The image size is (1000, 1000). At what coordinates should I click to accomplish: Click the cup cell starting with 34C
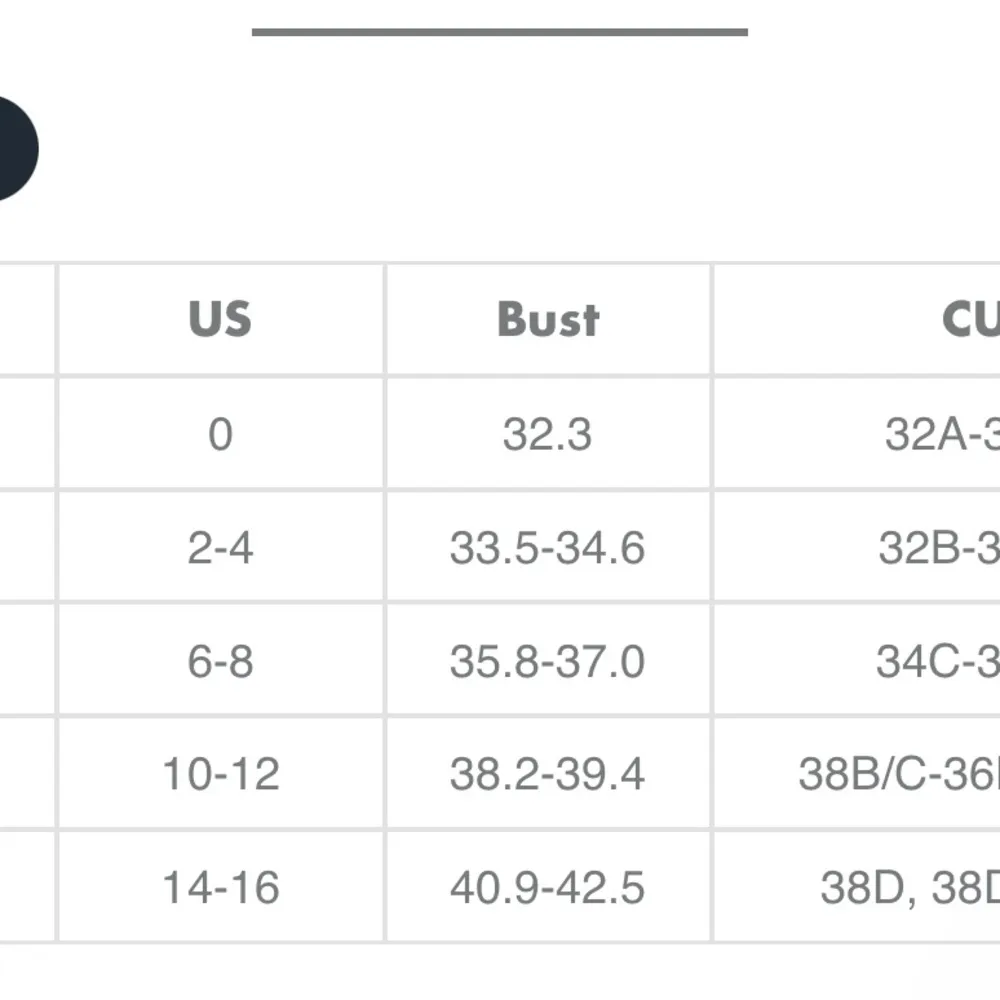[936, 661]
